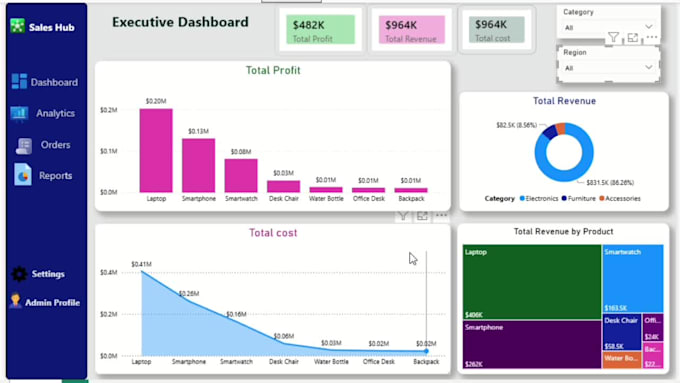Click the $964K Total Revenue card
Screen dimensions: 680x383
(412, 29)
